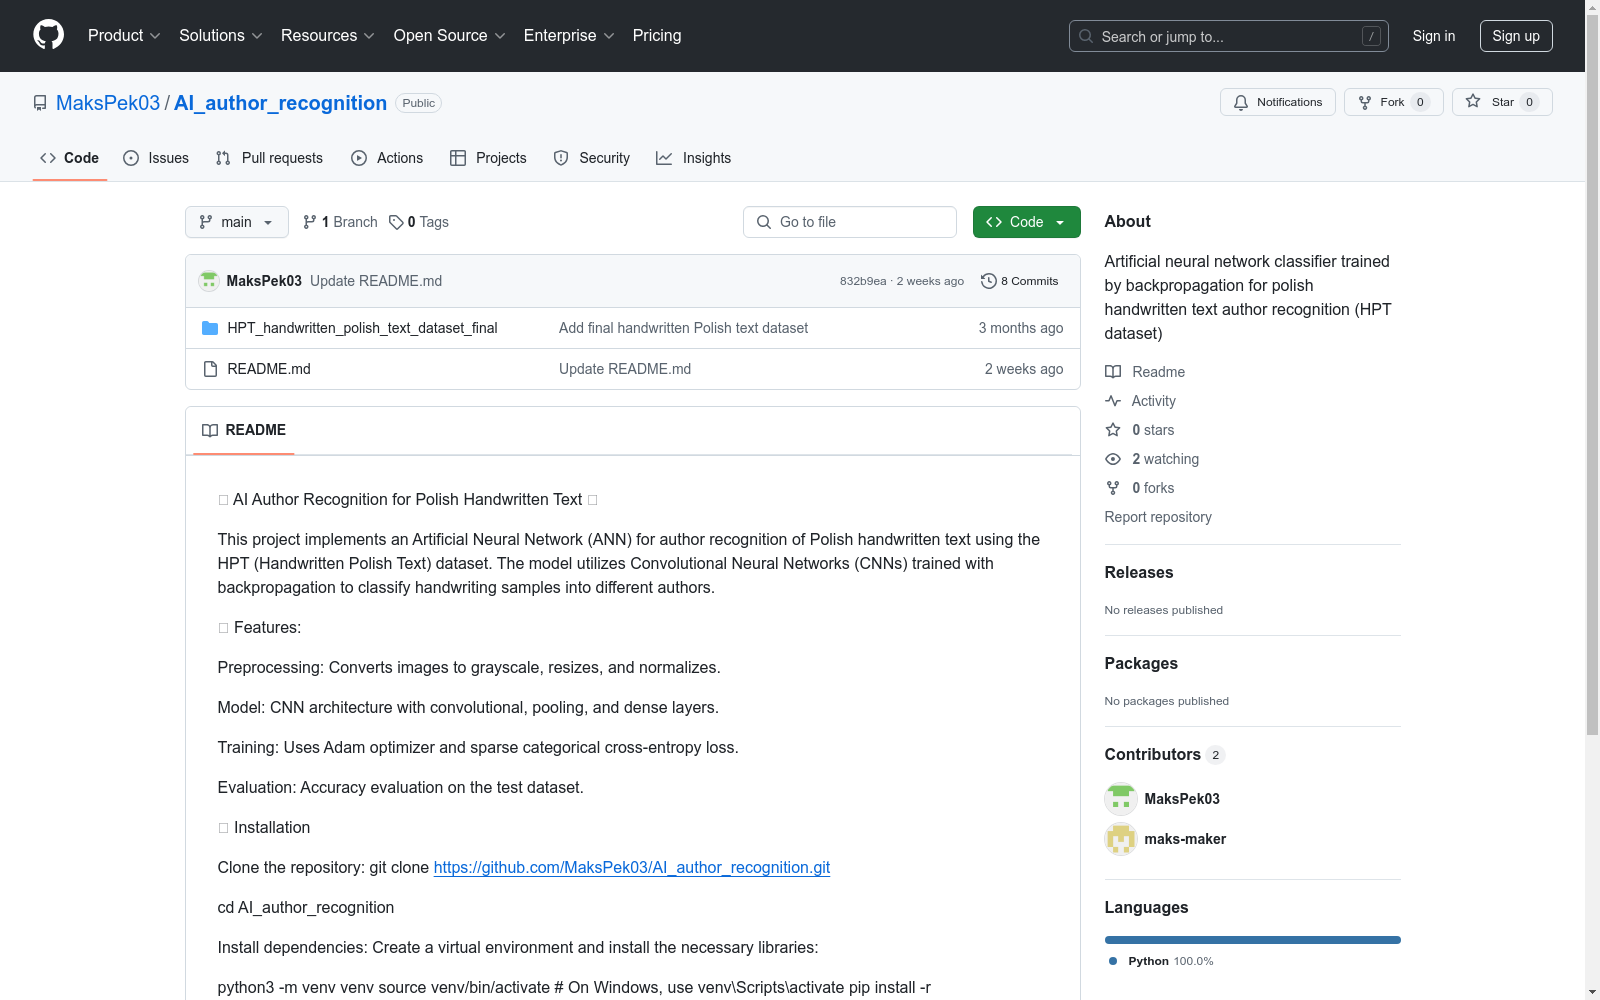This screenshot has height=1000, width=1600.
Task: Click Report repository link
Action: tap(1158, 517)
